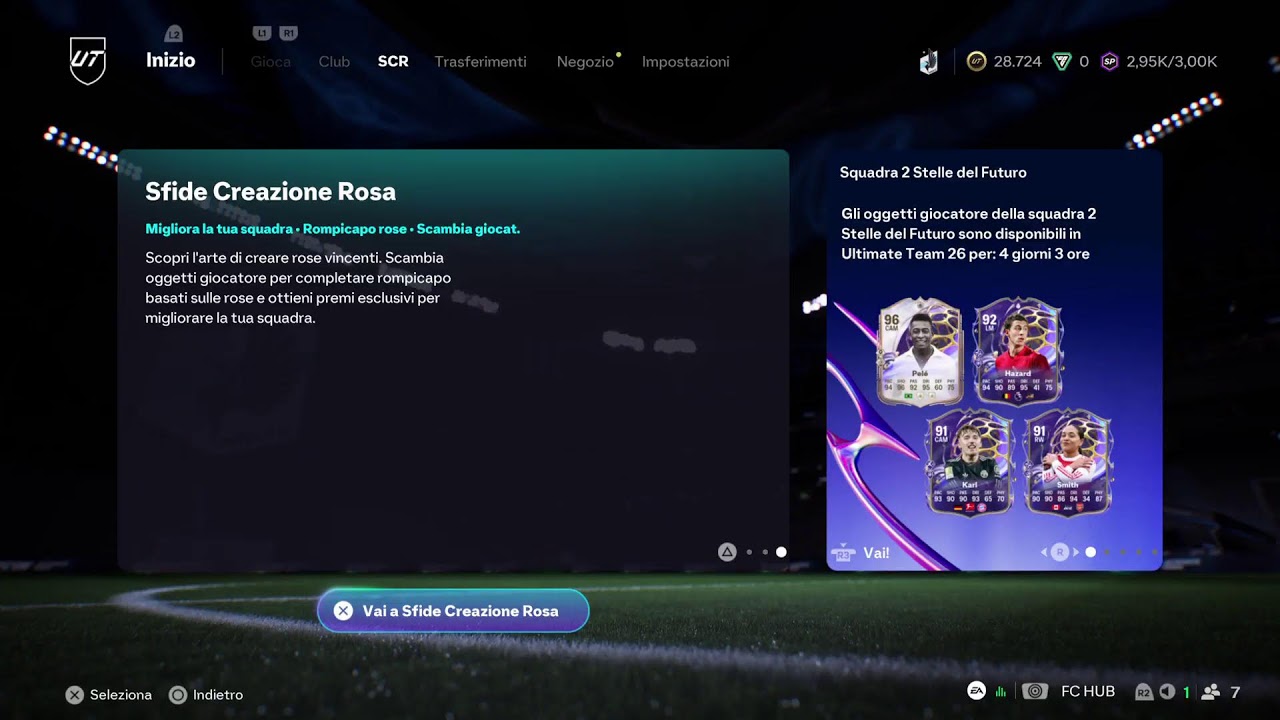Select the SCR tab
This screenshot has height=720, width=1280.
coord(393,61)
